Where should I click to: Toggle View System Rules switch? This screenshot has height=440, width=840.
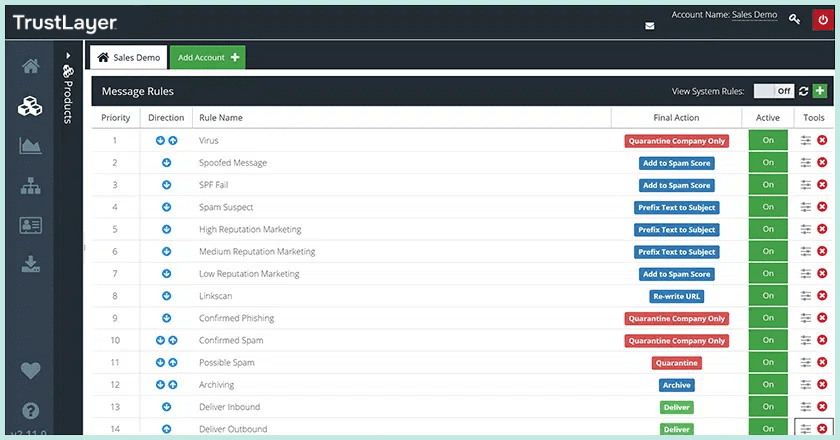pos(773,91)
